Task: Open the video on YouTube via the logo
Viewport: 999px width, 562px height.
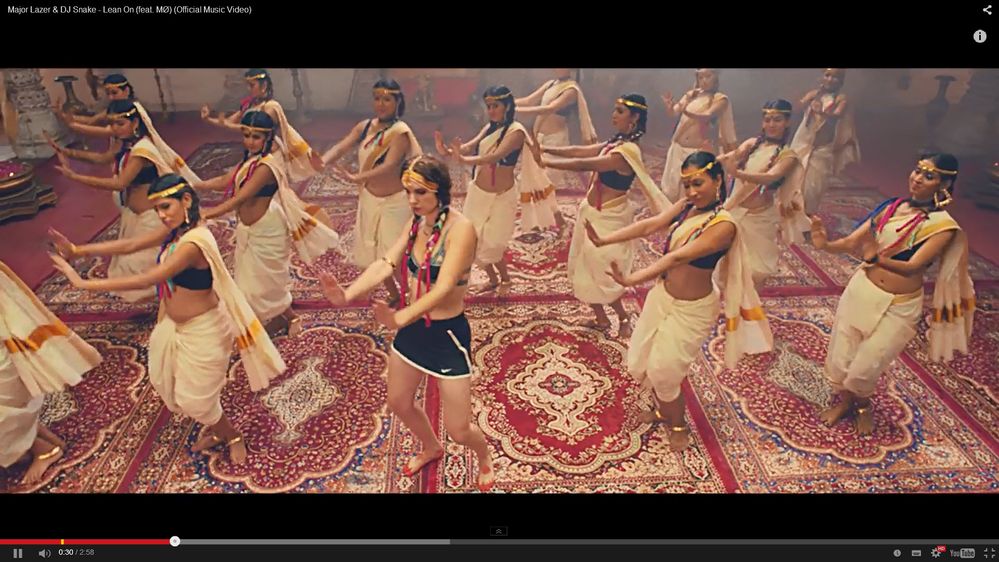Action: point(962,553)
